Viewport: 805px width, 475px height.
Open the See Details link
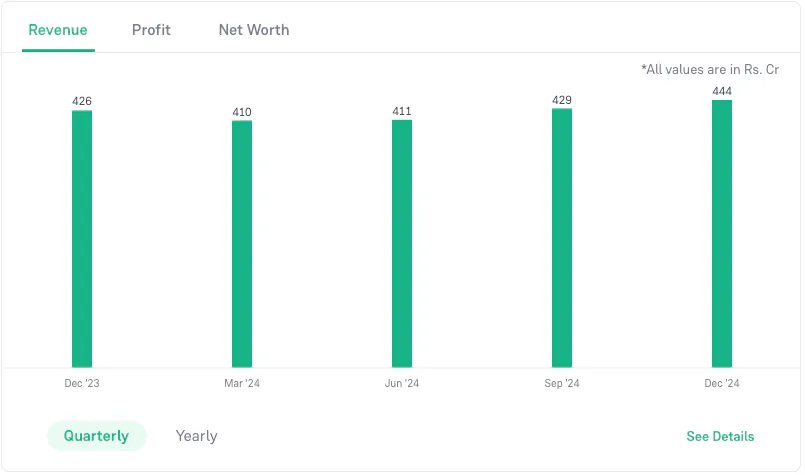click(x=720, y=436)
